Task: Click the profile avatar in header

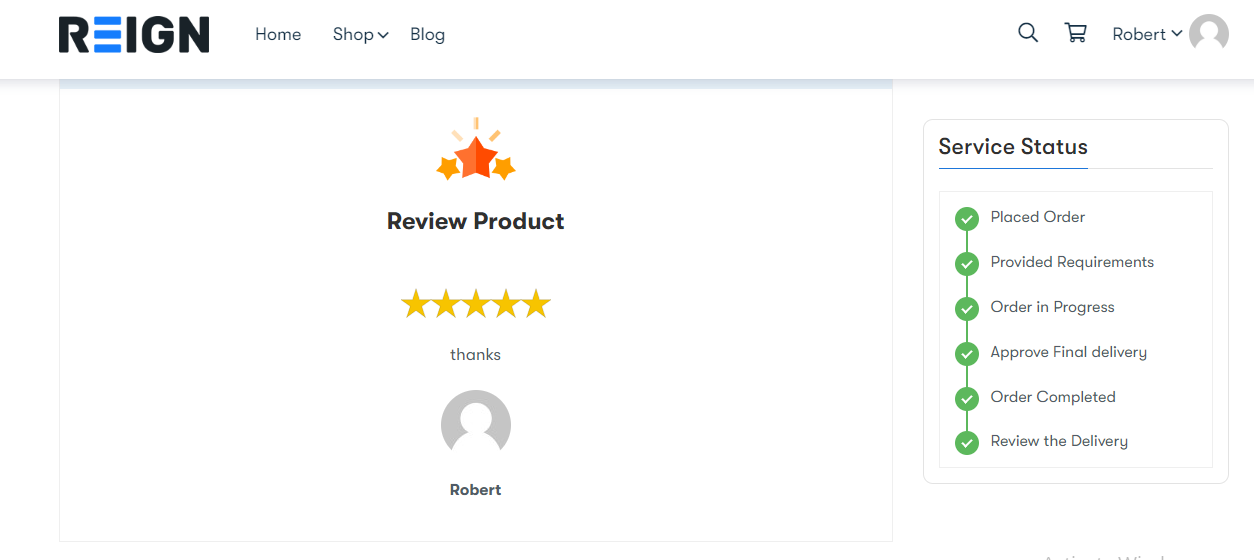Action: [1209, 34]
